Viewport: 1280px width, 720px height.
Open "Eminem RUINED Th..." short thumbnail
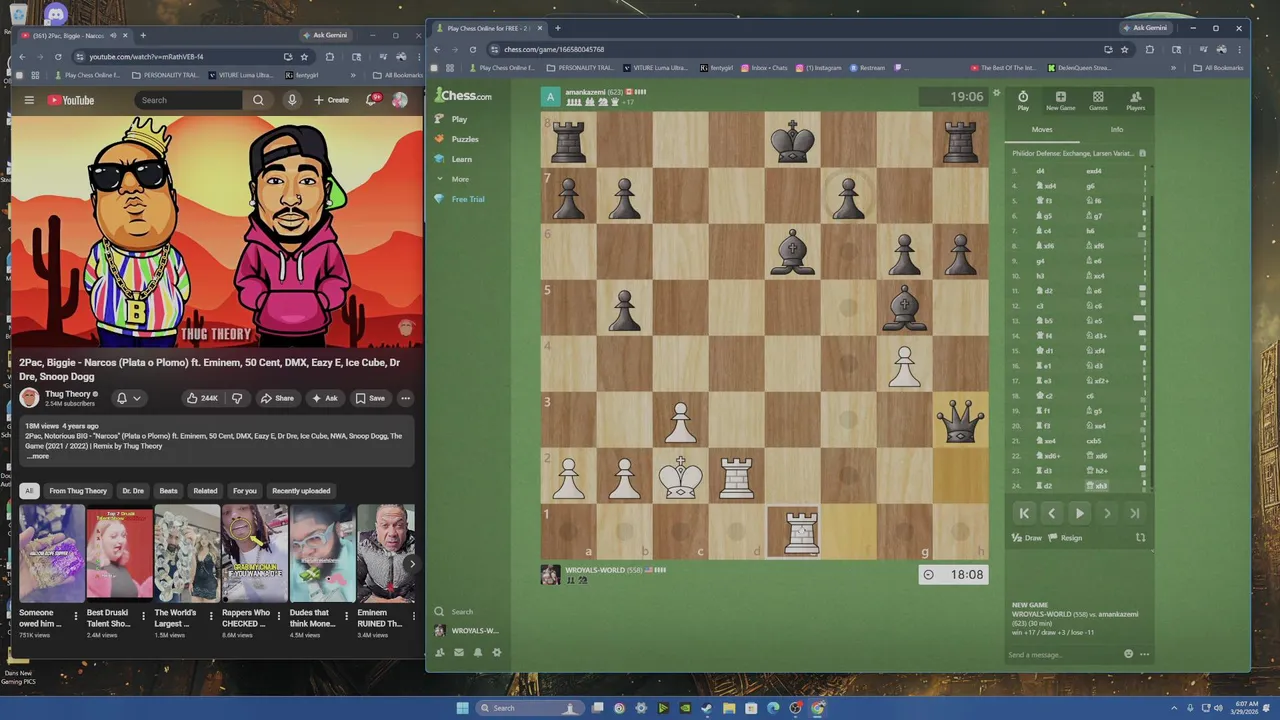pos(386,553)
